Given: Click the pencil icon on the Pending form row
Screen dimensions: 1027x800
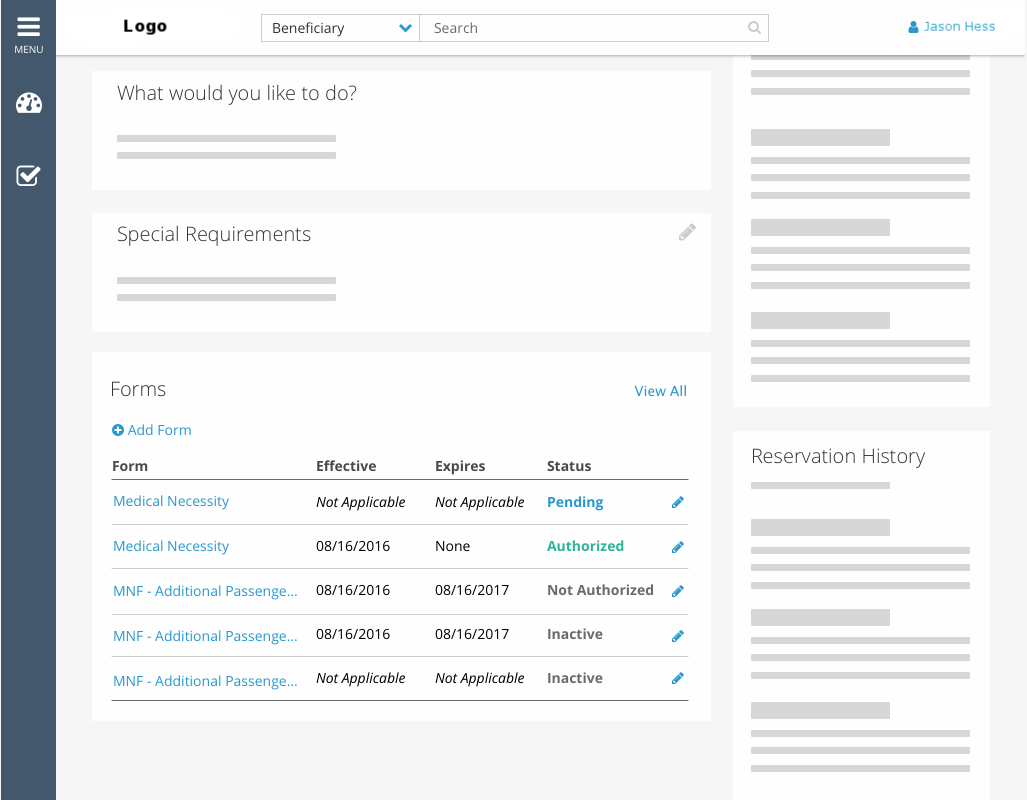Looking at the screenshot, I should (678, 502).
